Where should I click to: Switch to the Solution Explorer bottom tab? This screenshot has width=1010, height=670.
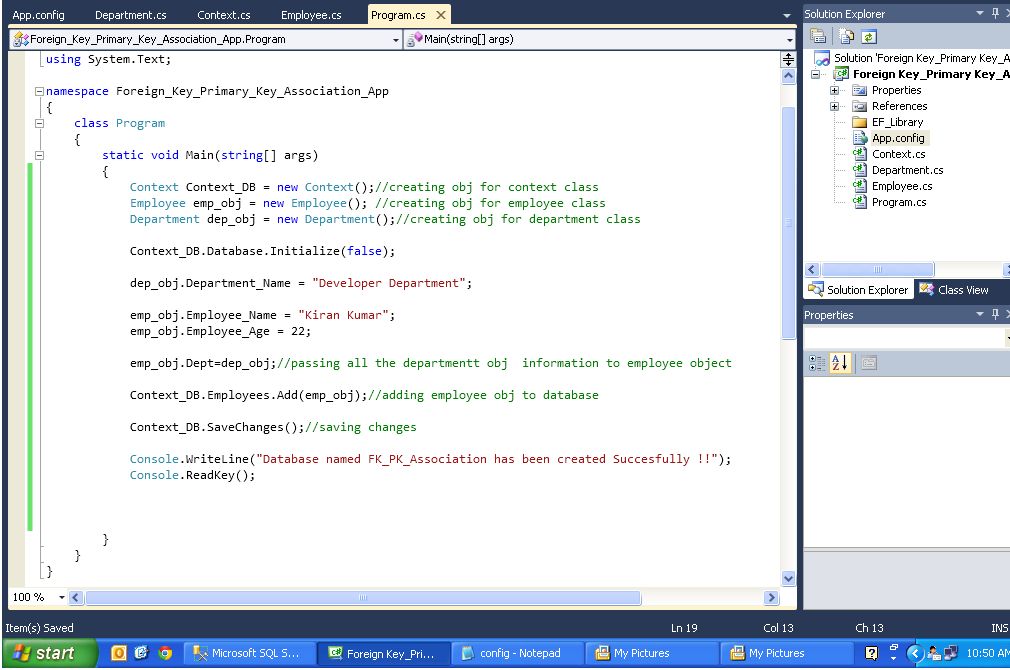859,290
